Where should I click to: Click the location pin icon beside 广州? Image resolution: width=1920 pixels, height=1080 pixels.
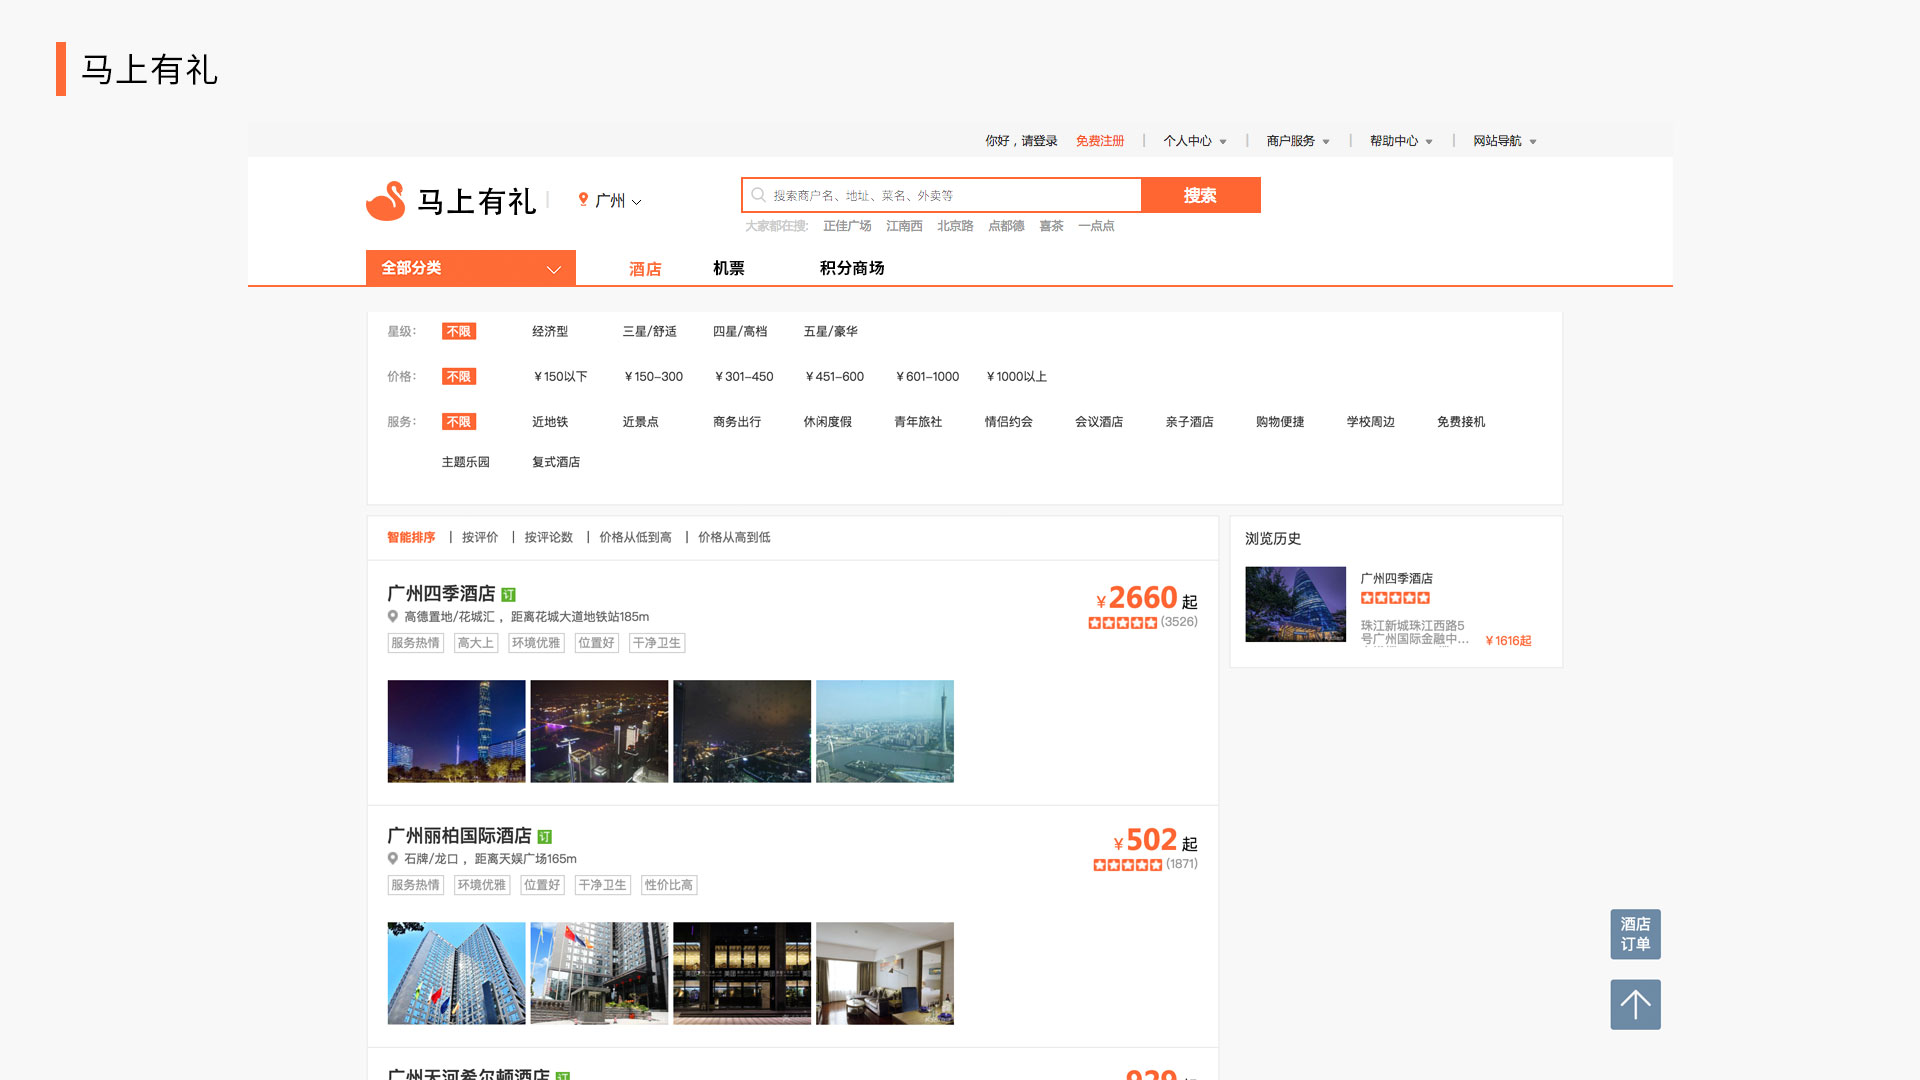pyautogui.click(x=583, y=200)
